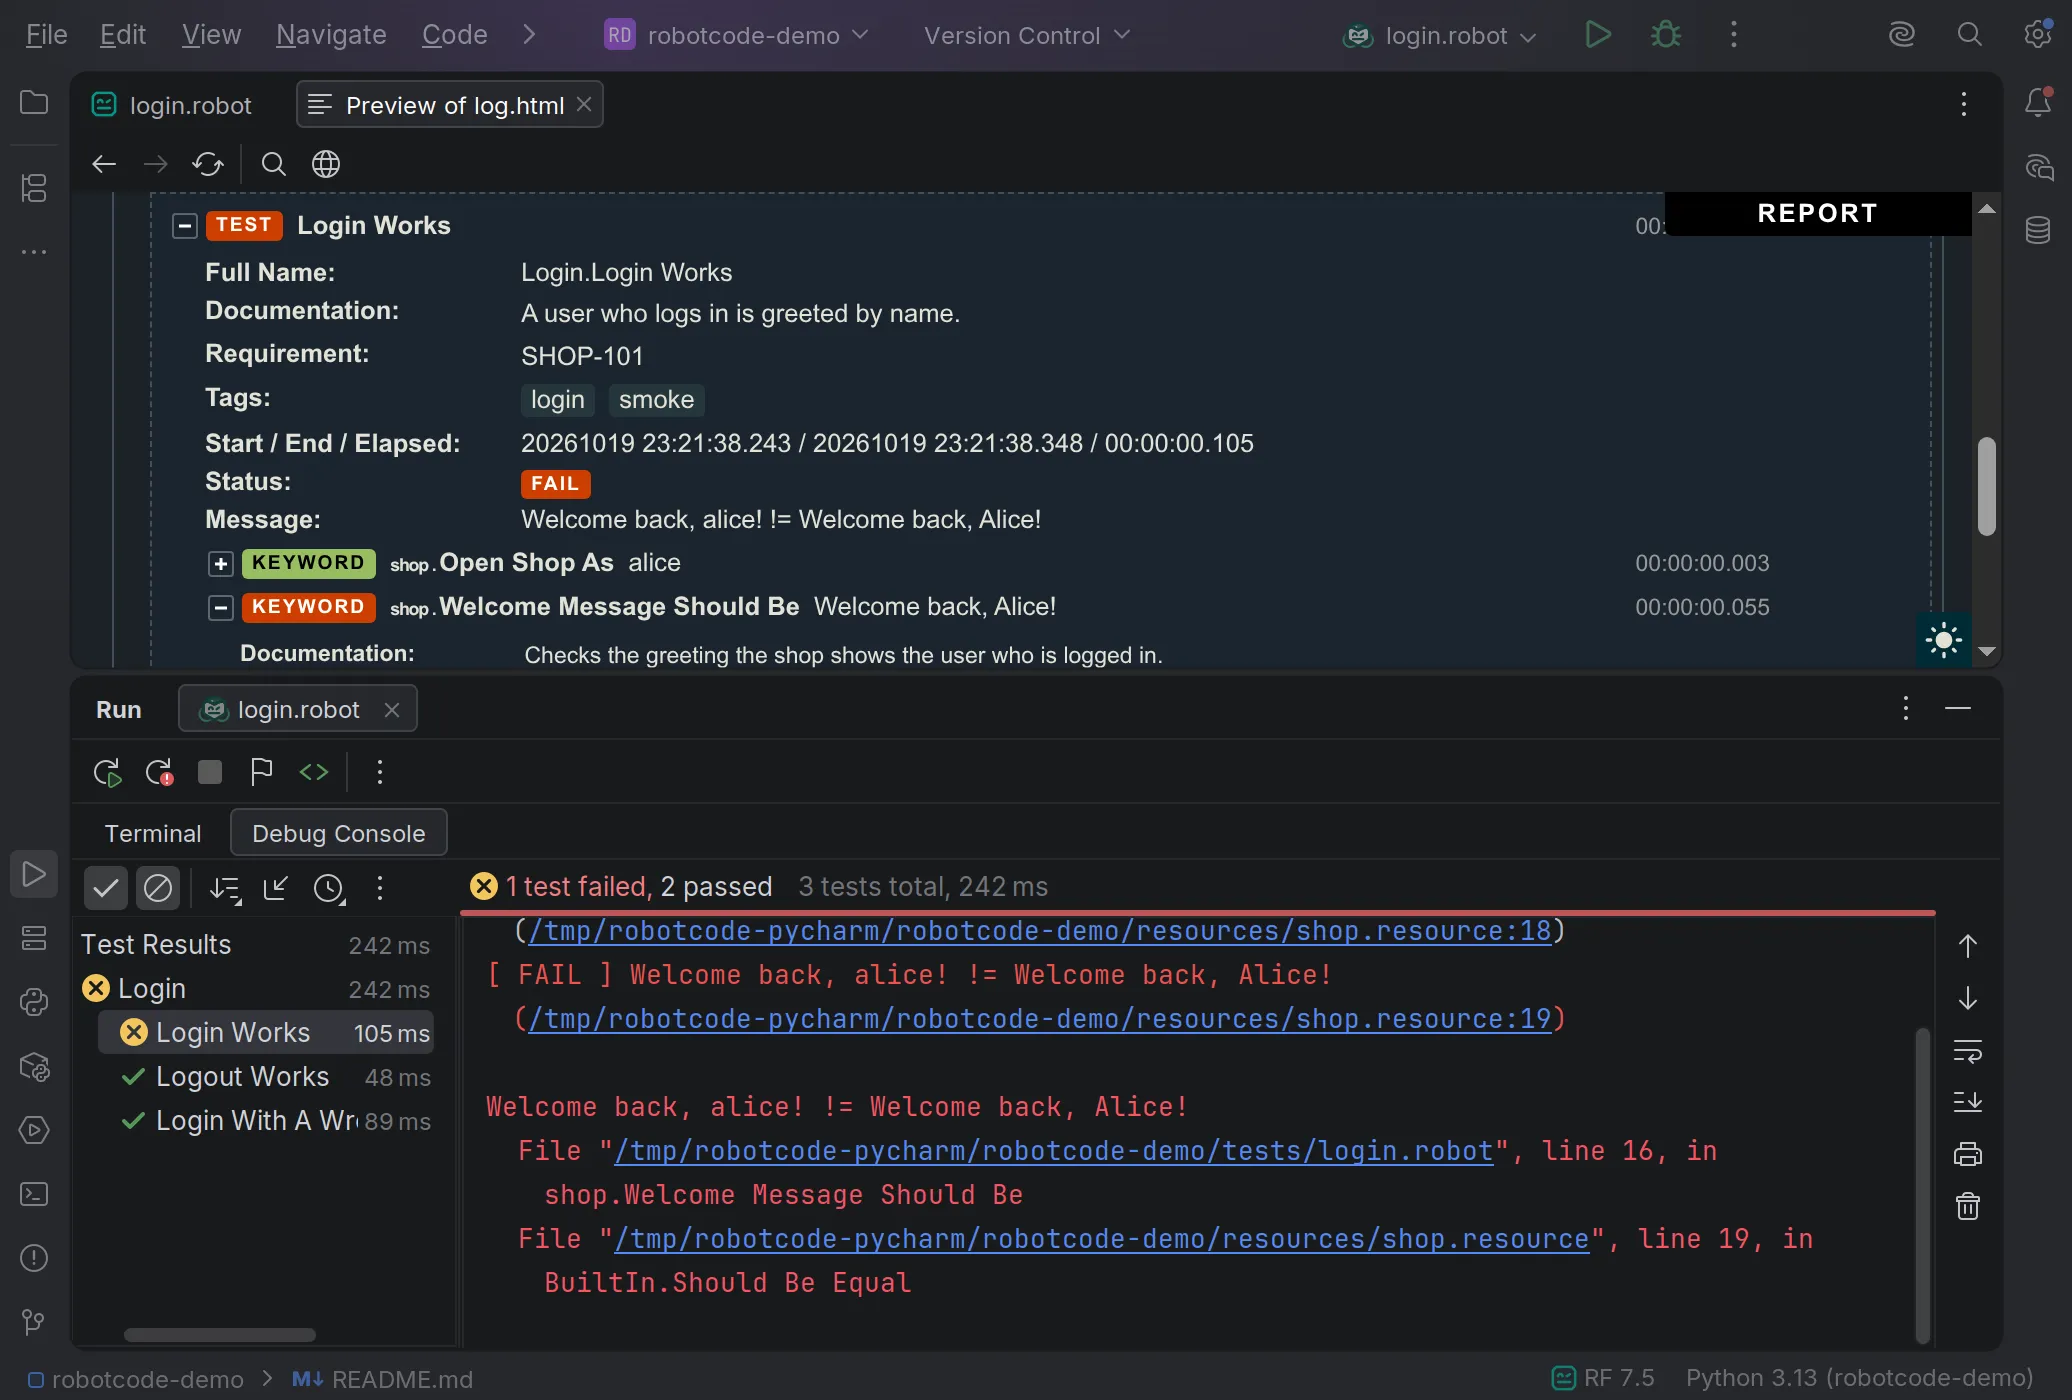
Task: Open shop.resource:19 link in console
Action: point(1040,1019)
